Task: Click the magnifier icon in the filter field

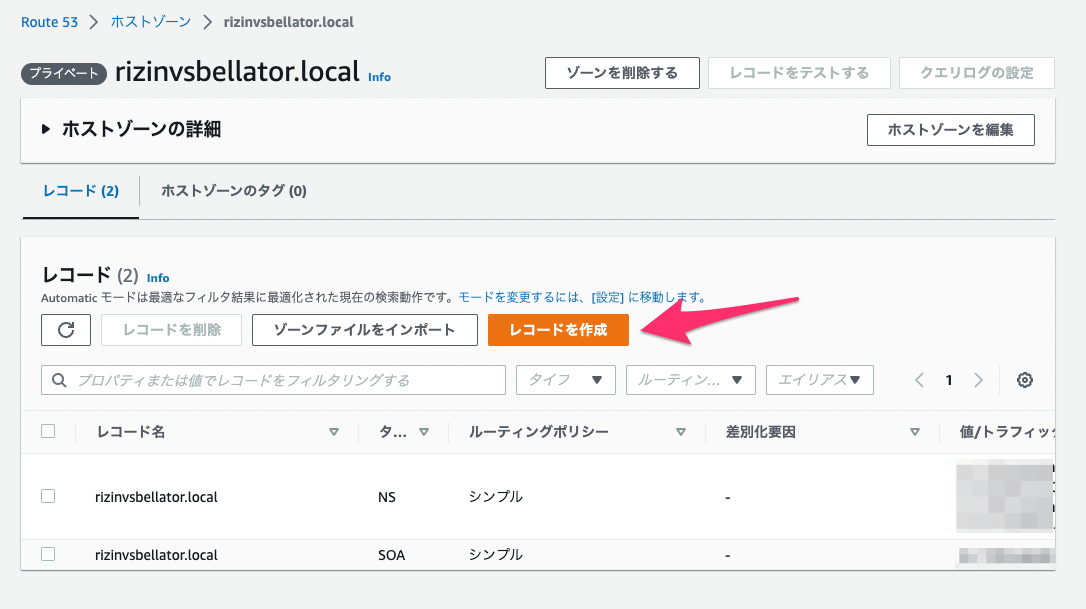Action: pyautogui.click(x=57, y=380)
